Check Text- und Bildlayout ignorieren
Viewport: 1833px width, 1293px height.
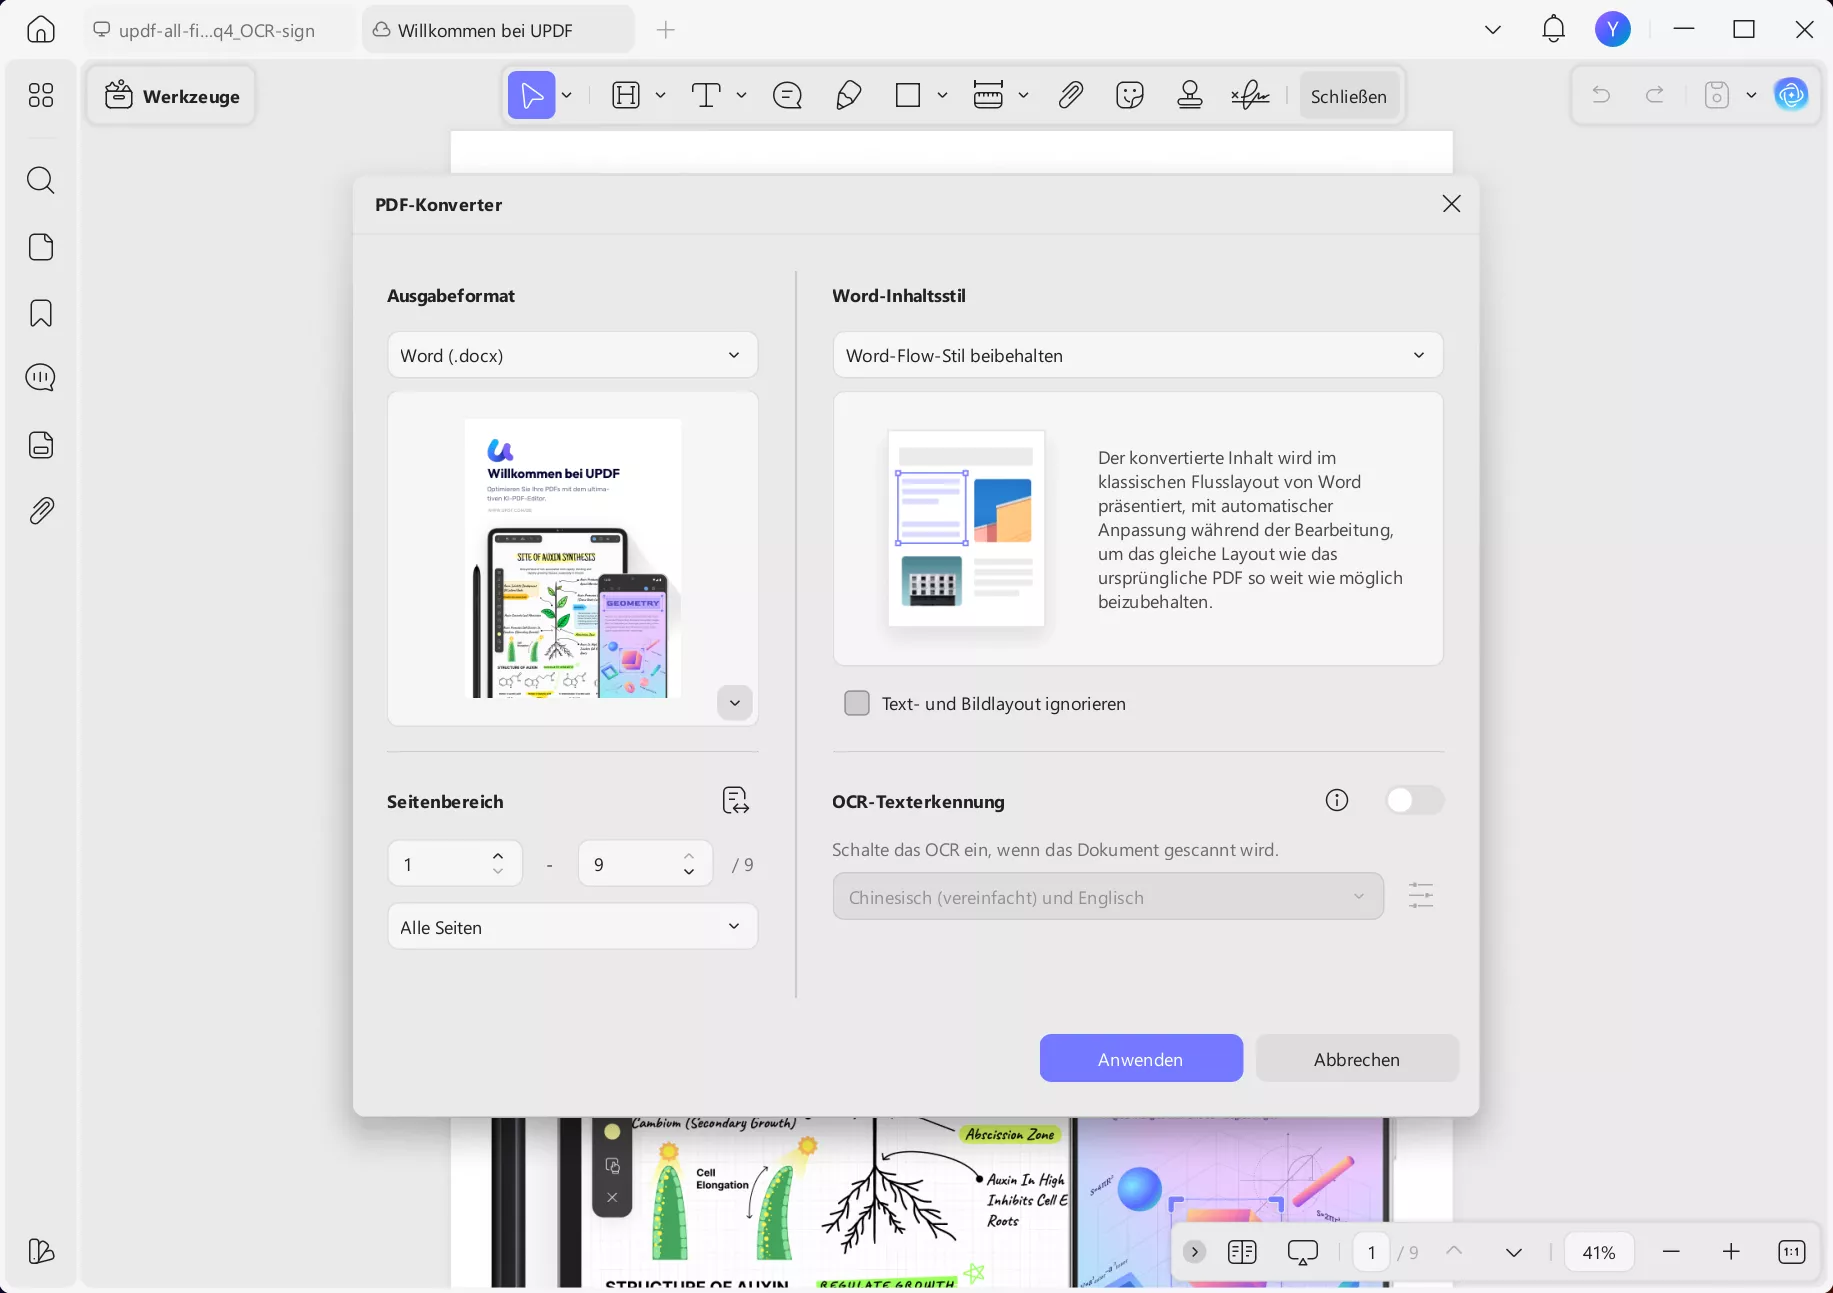857,703
